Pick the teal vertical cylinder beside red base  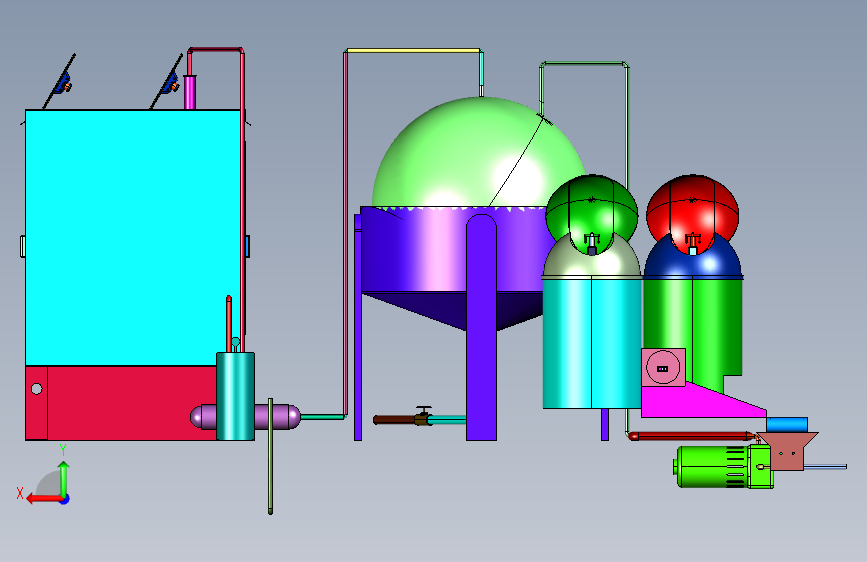(x=236, y=396)
